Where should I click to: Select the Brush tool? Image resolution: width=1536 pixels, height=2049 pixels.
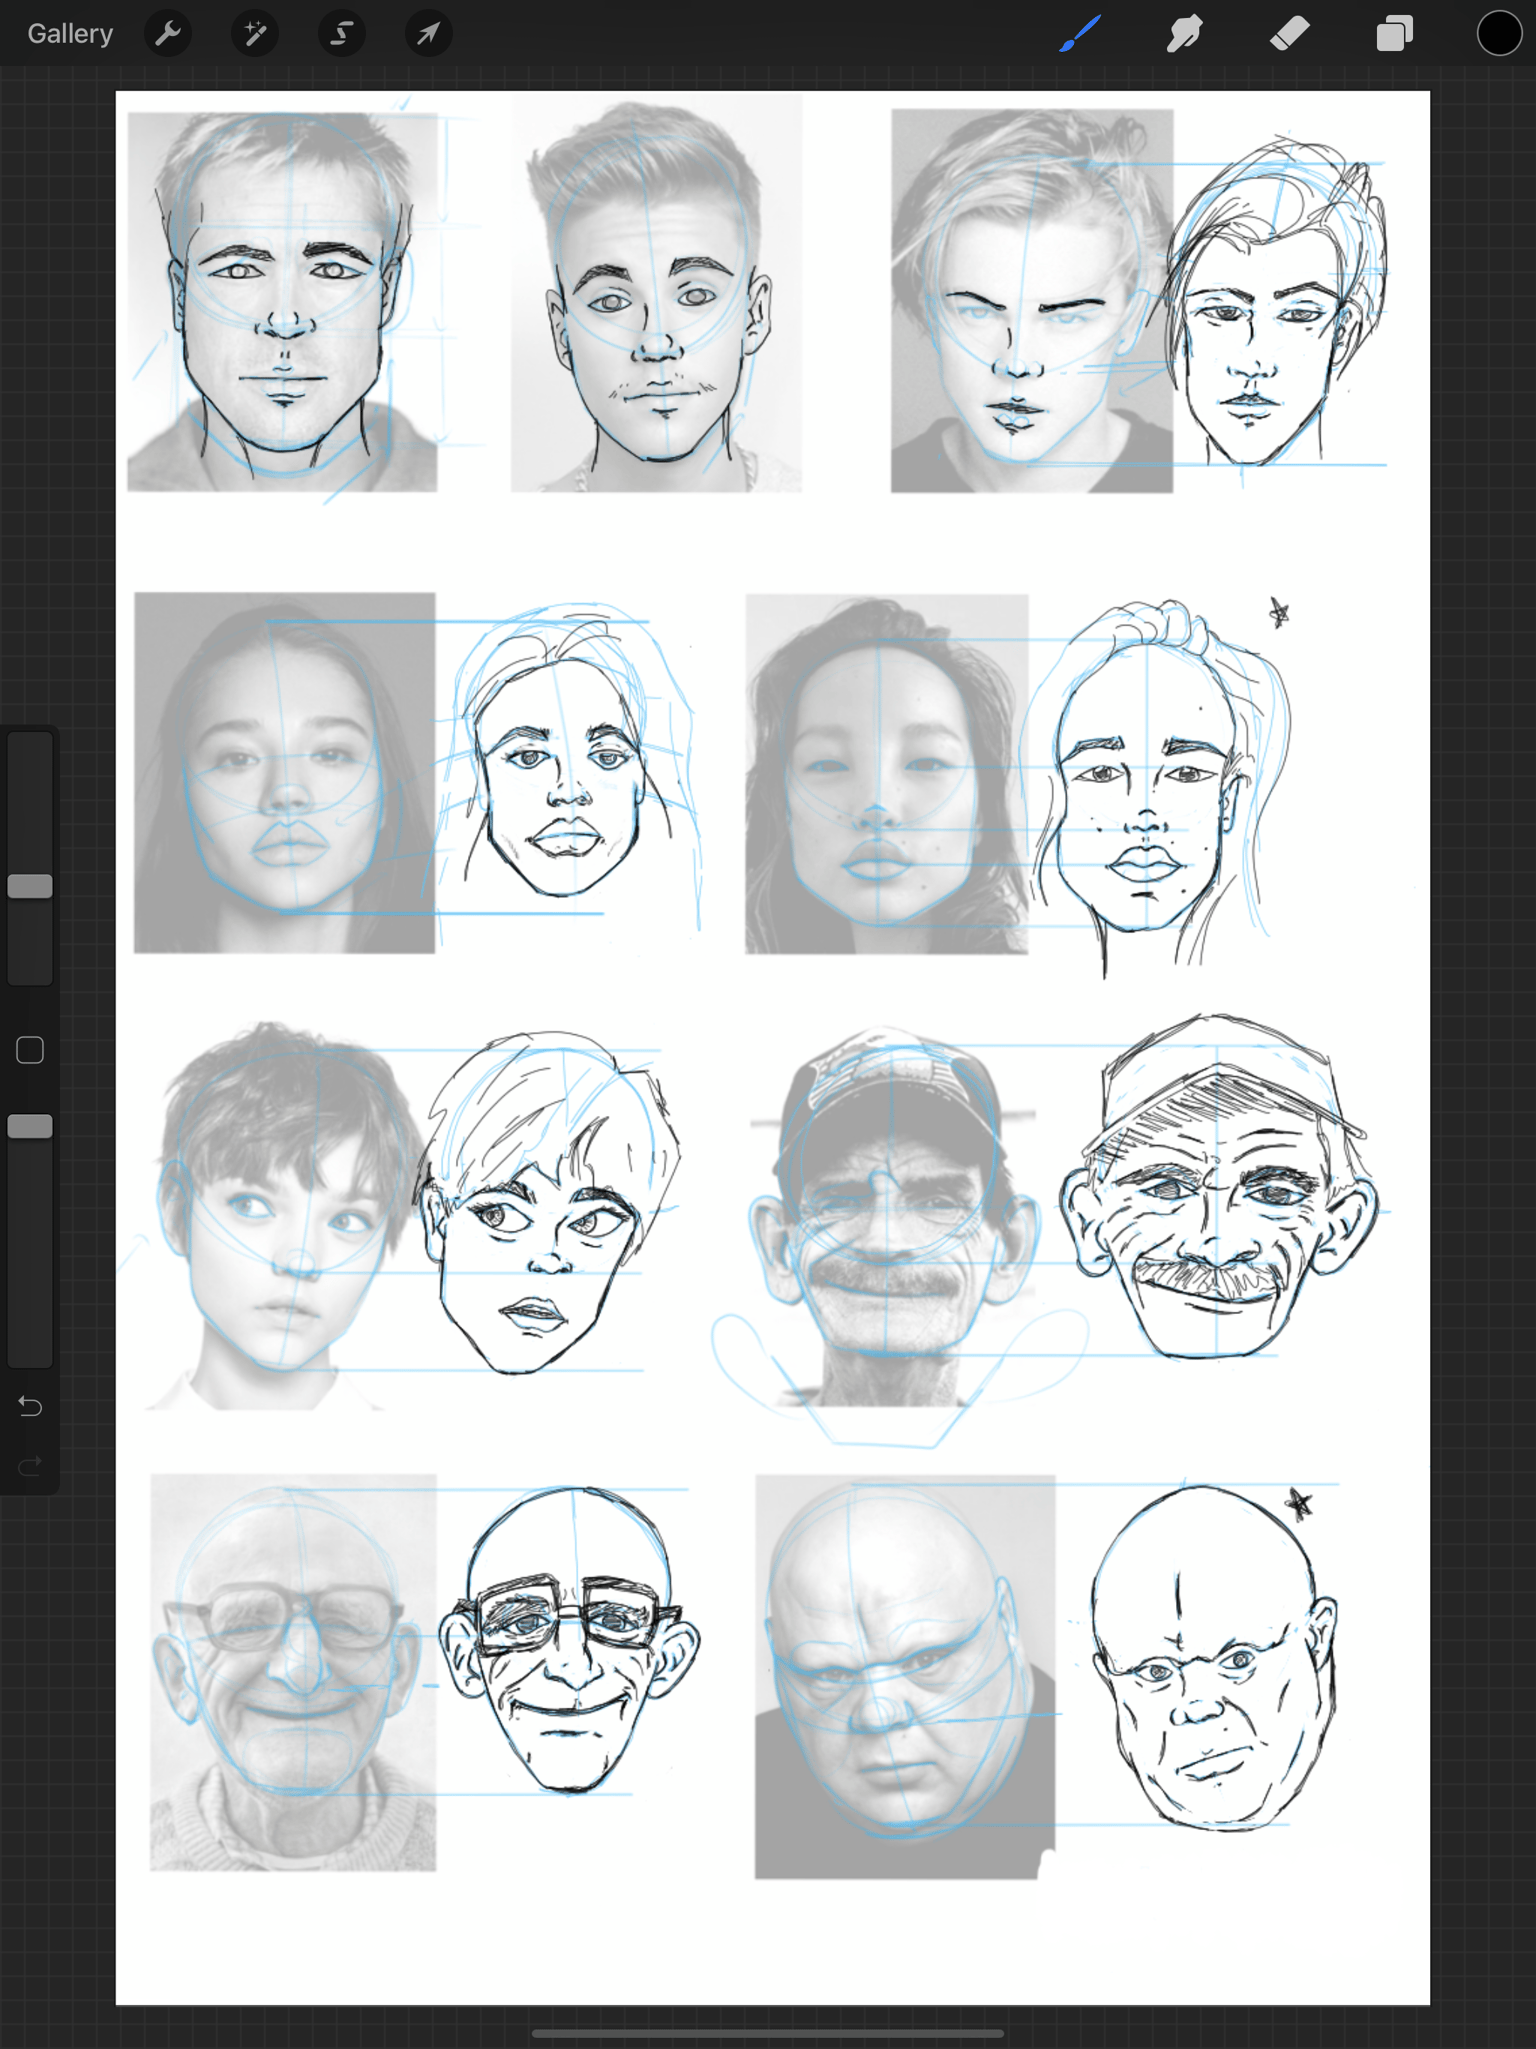point(1081,34)
